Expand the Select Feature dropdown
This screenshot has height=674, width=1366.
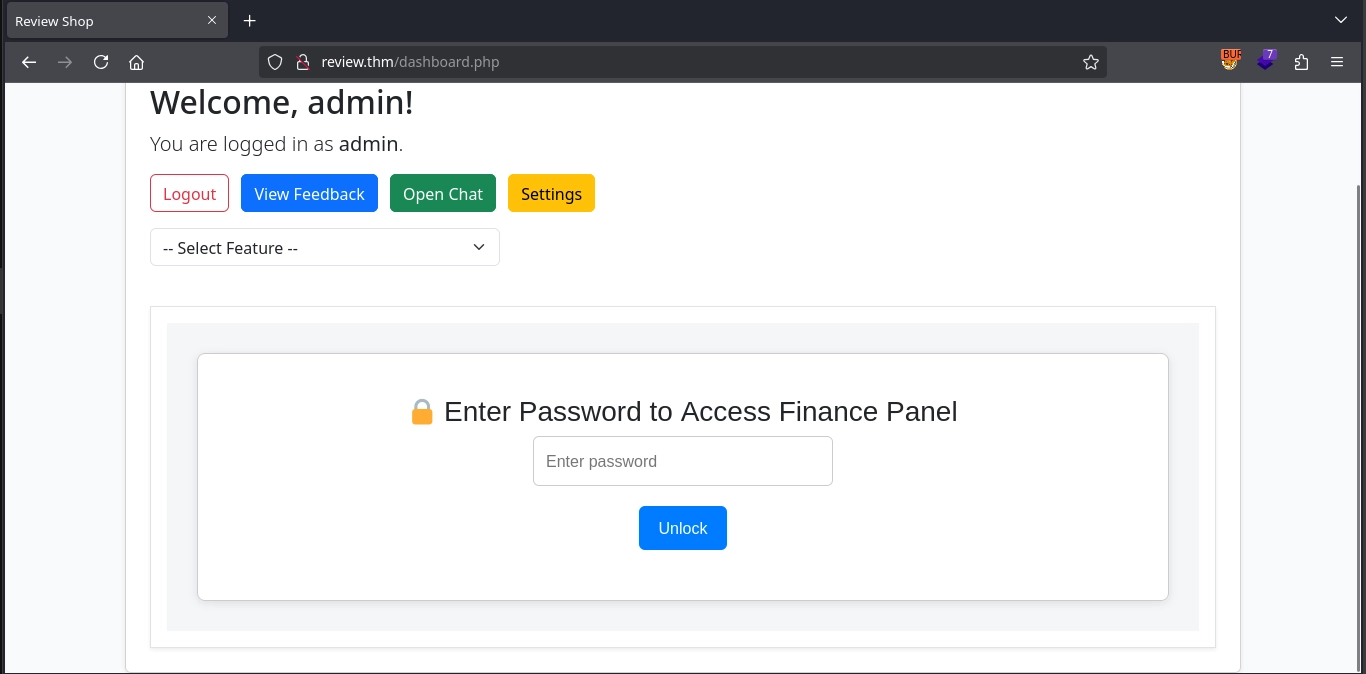pyautogui.click(x=324, y=248)
